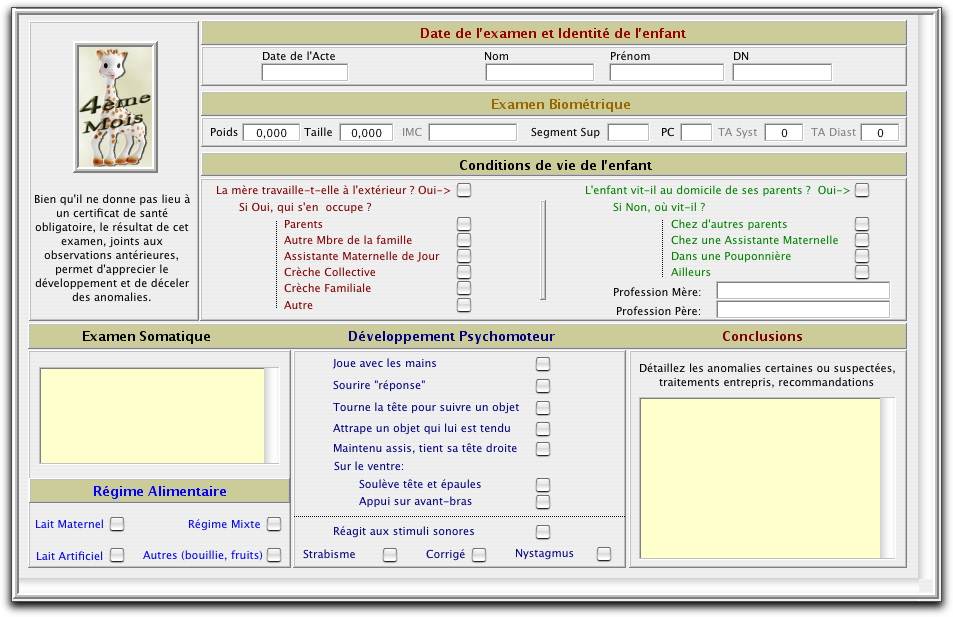The width and height of the screenshot is (953, 617).
Task: Focus the Nom input field
Action: [x=540, y=72]
